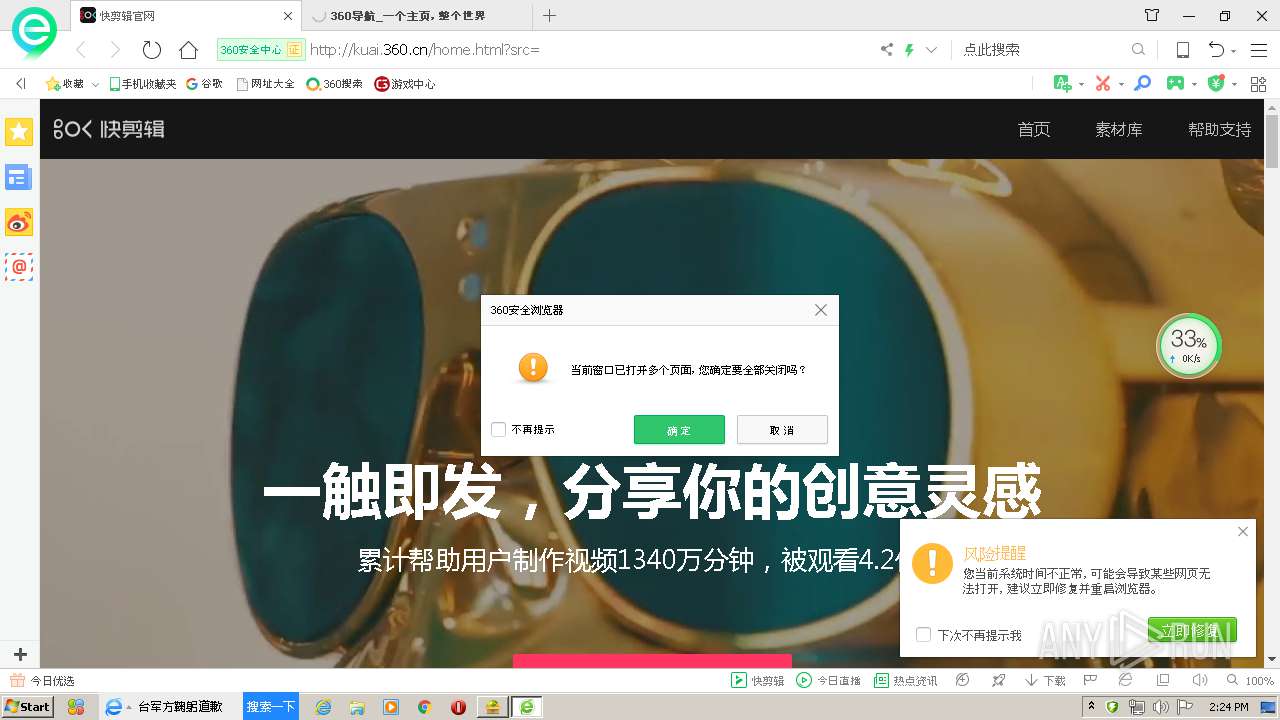The image size is (1280, 720).
Task: Click the green yen shield icon
Action: (x=1216, y=84)
